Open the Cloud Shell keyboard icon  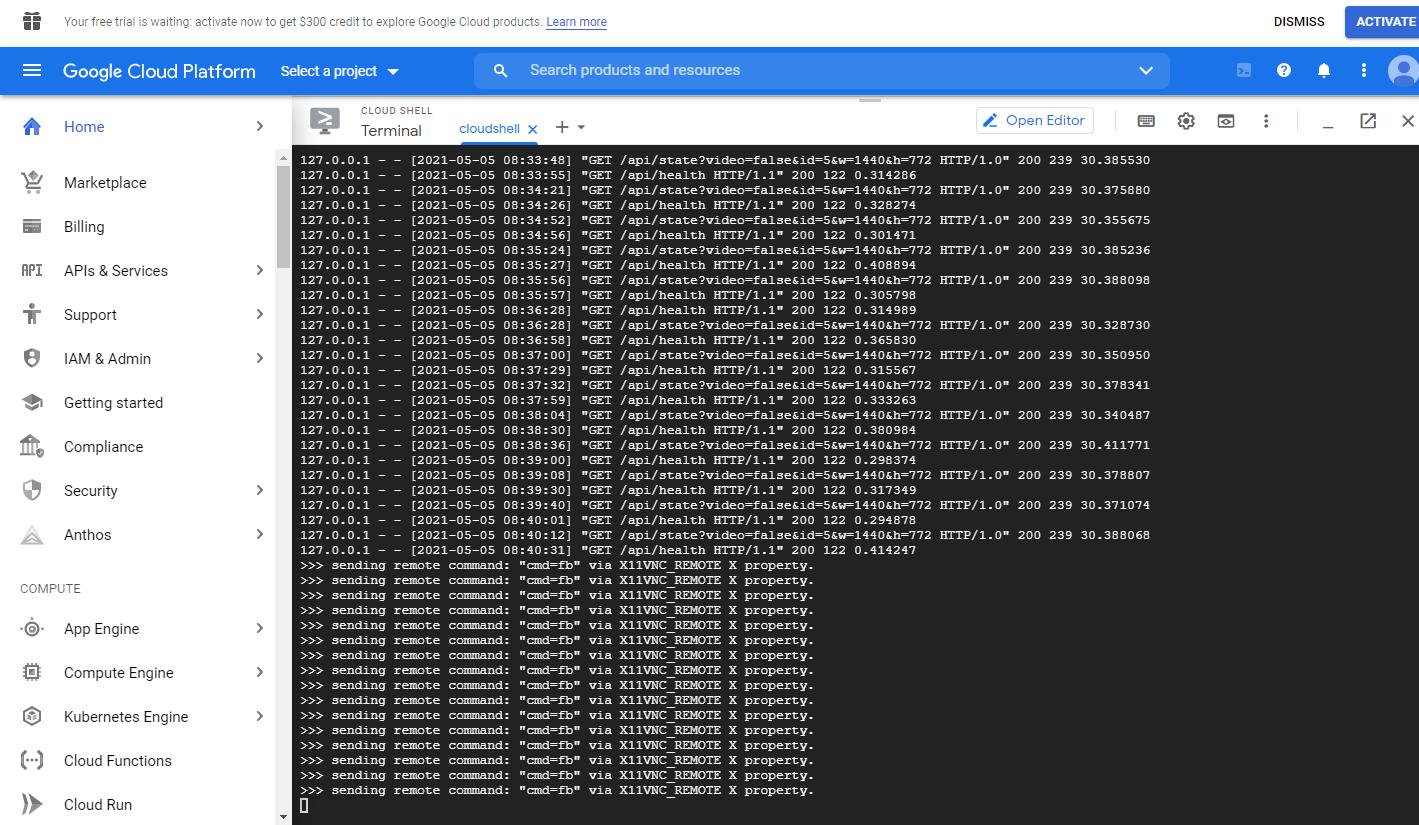point(1146,121)
